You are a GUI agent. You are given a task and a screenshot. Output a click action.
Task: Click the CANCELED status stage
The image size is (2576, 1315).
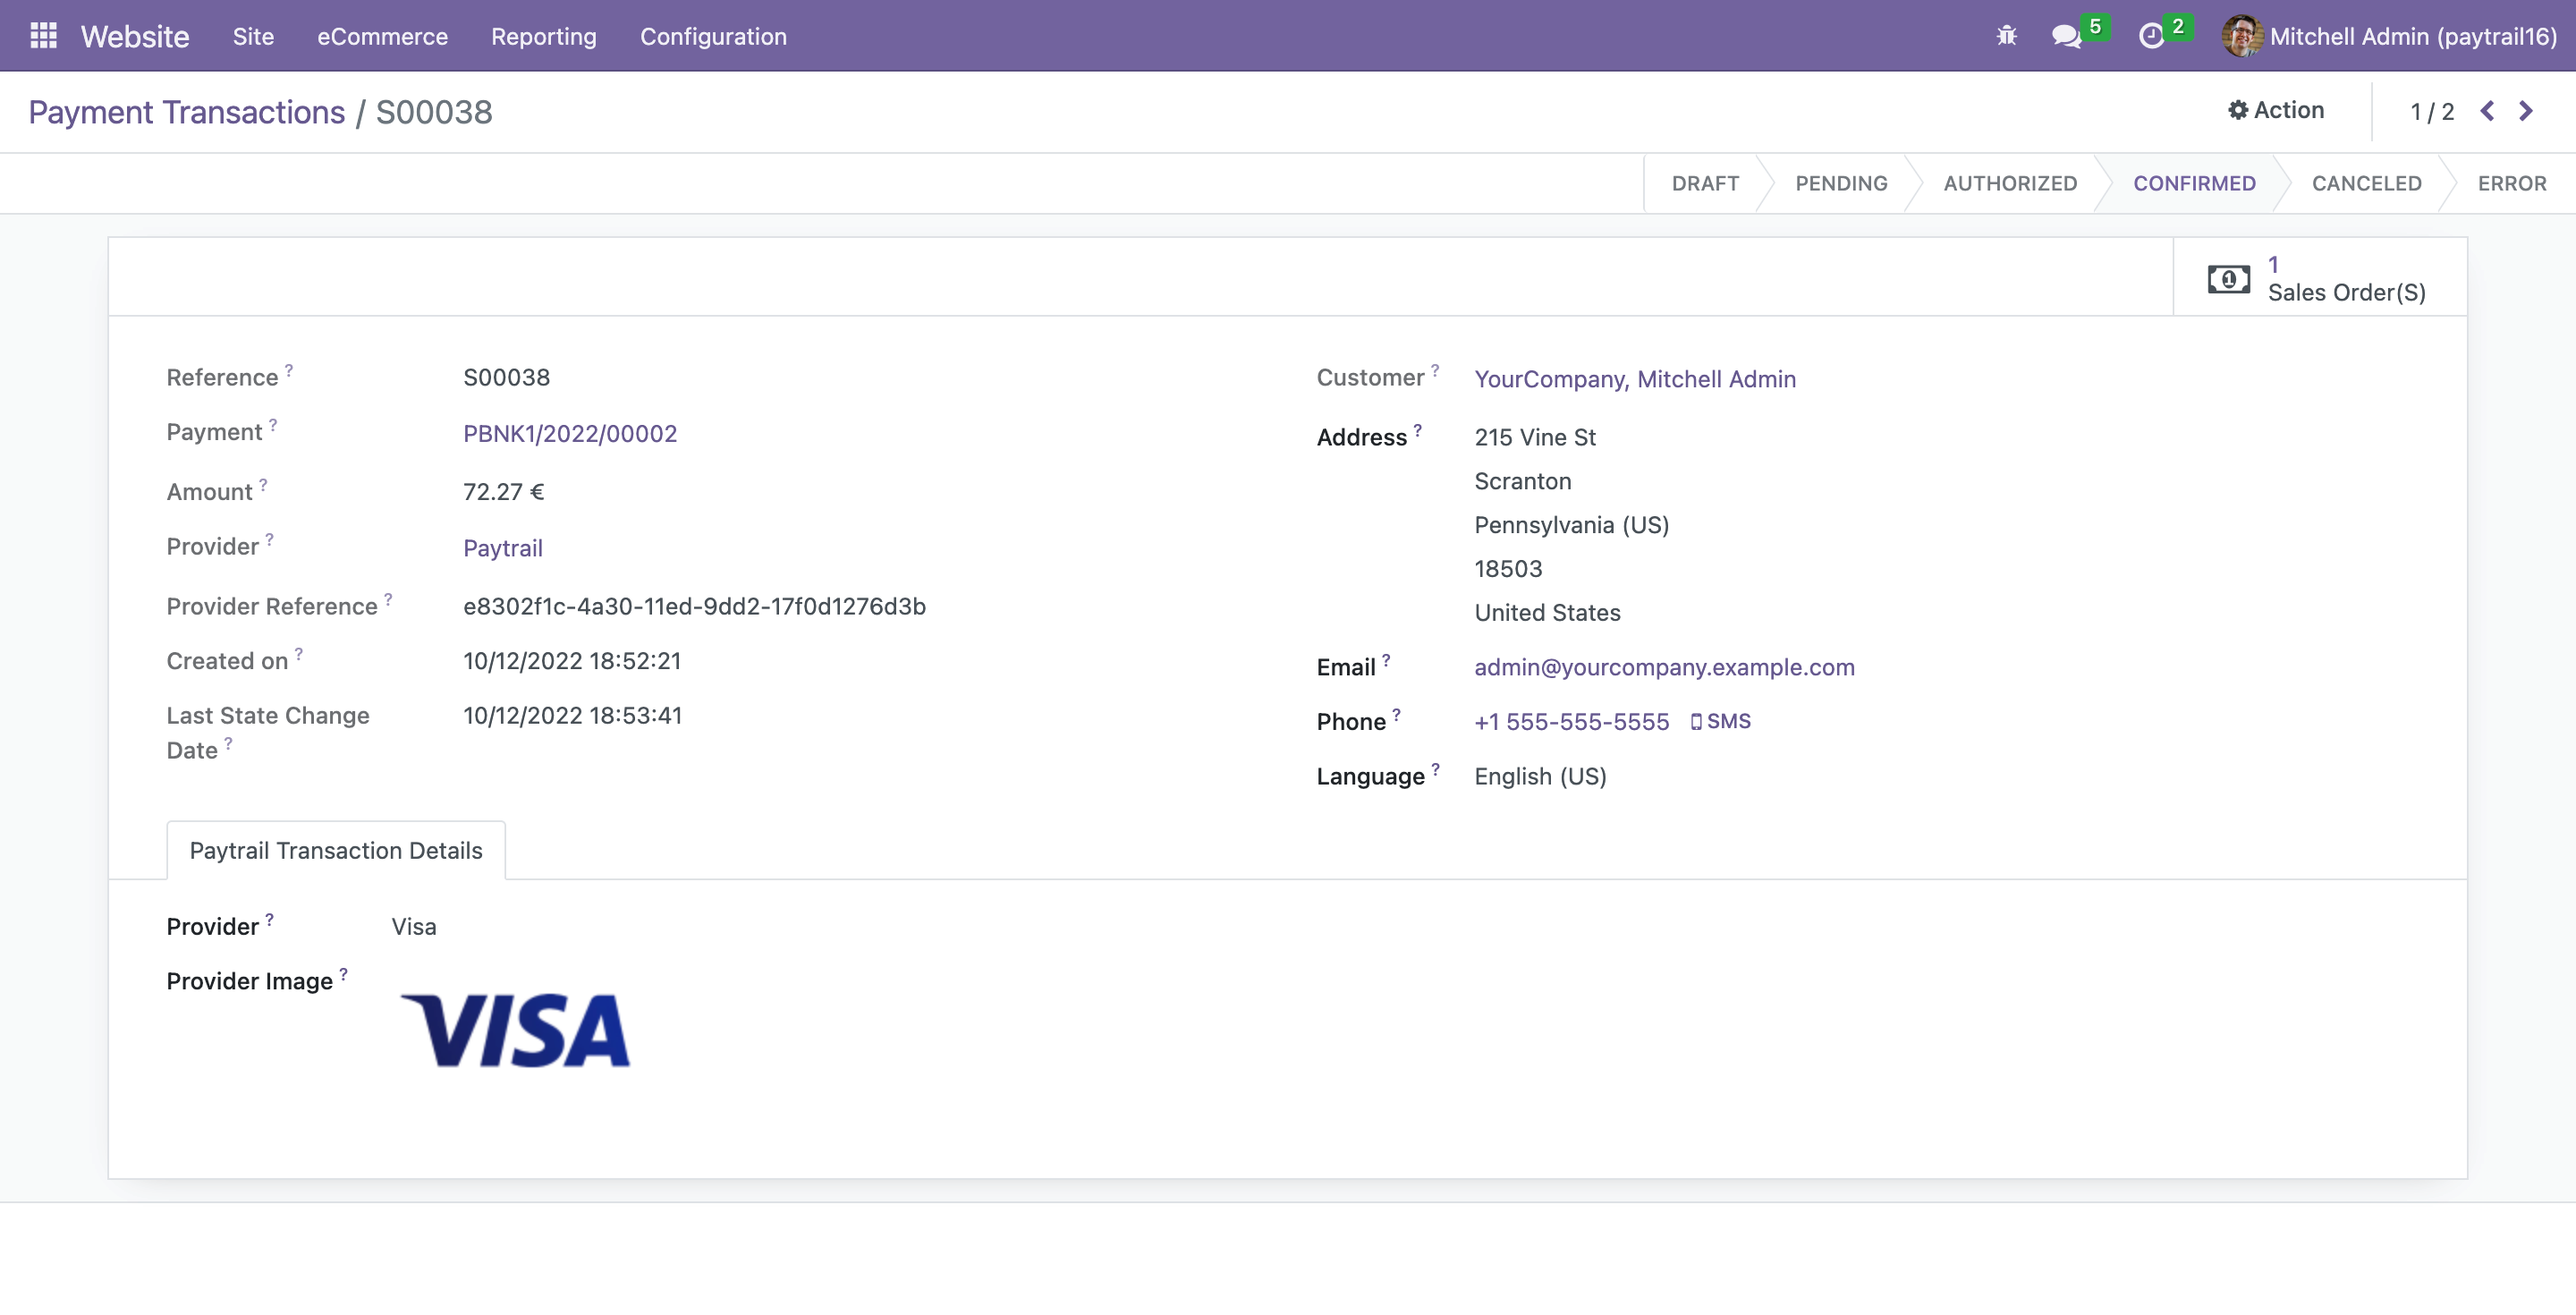2366,183
